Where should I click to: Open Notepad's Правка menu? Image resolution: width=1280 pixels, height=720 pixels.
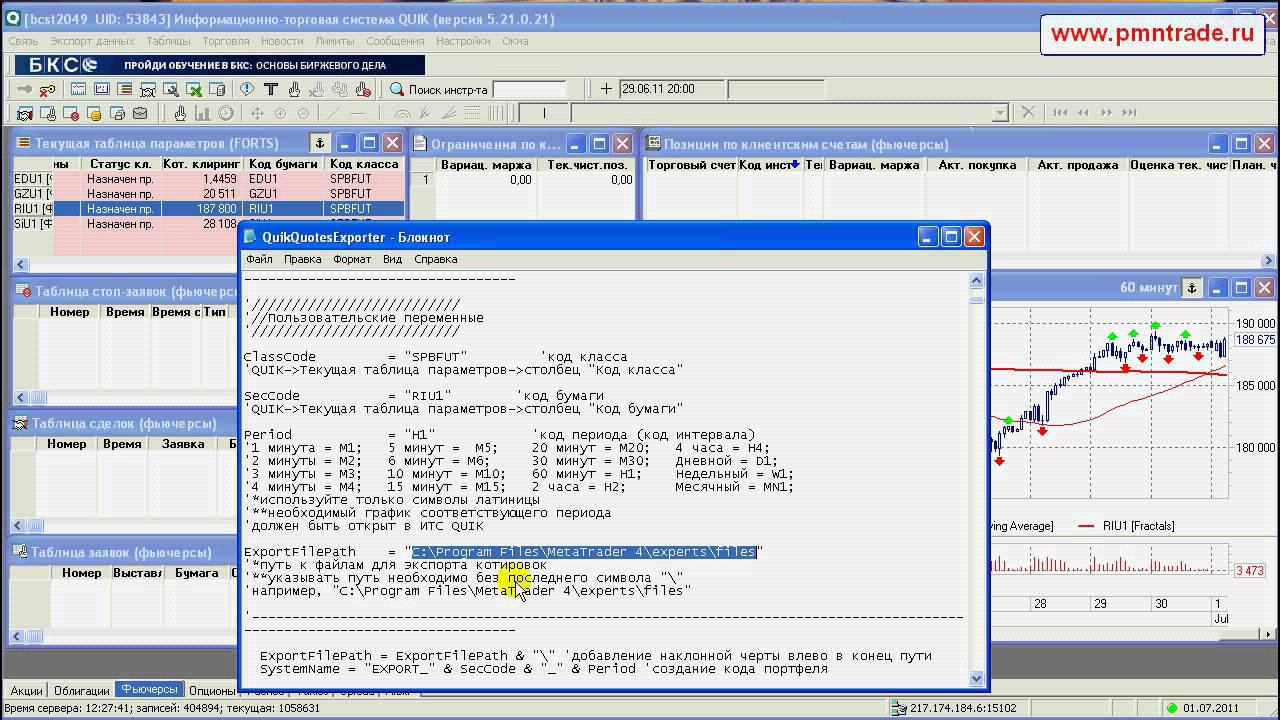point(303,259)
